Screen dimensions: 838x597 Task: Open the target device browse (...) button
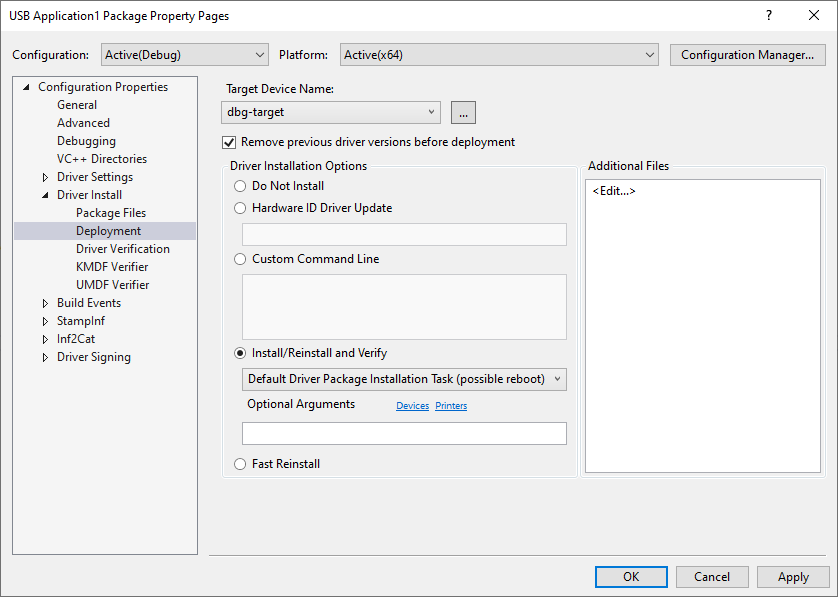(x=462, y=112)
